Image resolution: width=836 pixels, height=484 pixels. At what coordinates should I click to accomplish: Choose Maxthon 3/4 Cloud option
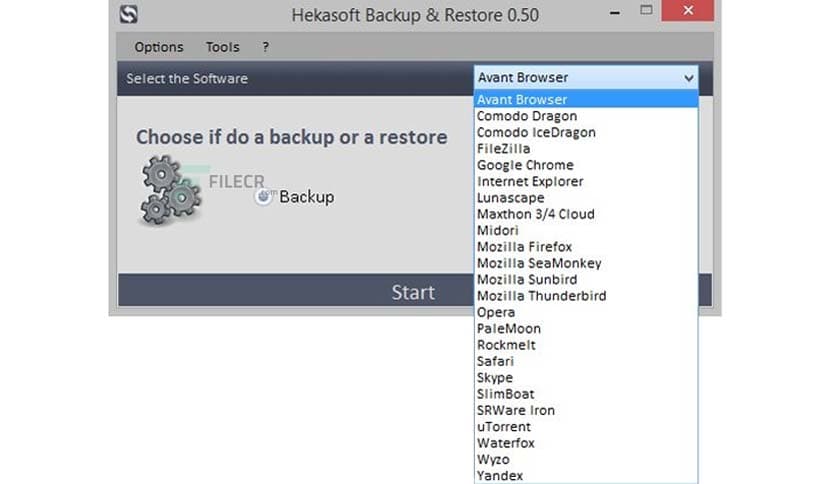586,214
